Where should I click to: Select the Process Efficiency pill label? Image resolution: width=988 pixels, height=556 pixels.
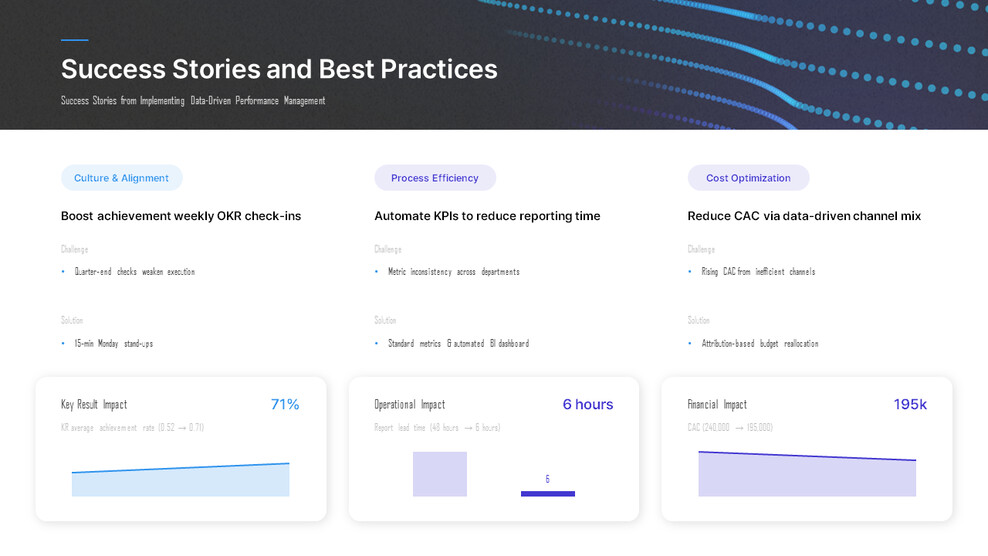[434, 178]
